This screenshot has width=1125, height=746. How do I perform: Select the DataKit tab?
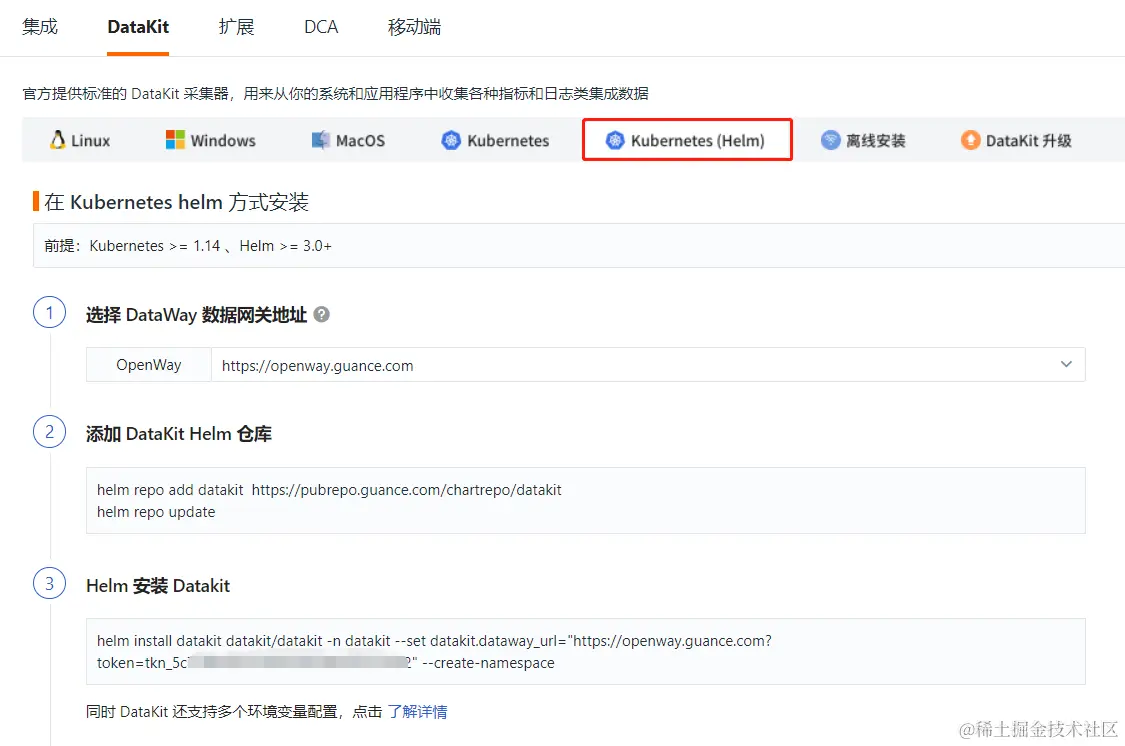138,27
